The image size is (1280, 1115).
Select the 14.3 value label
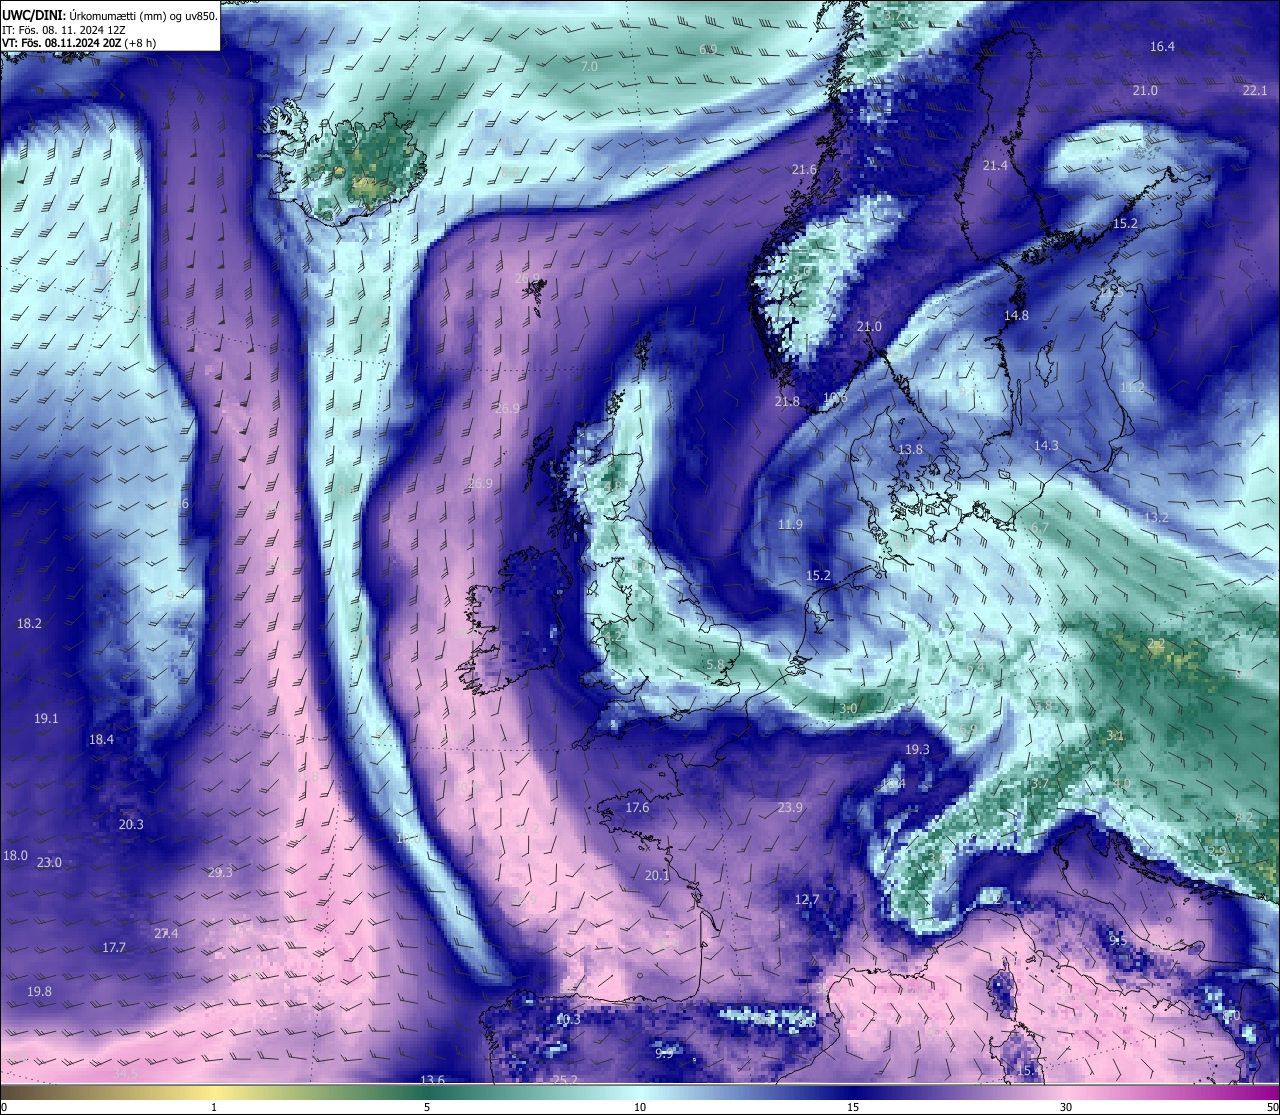1046,445
